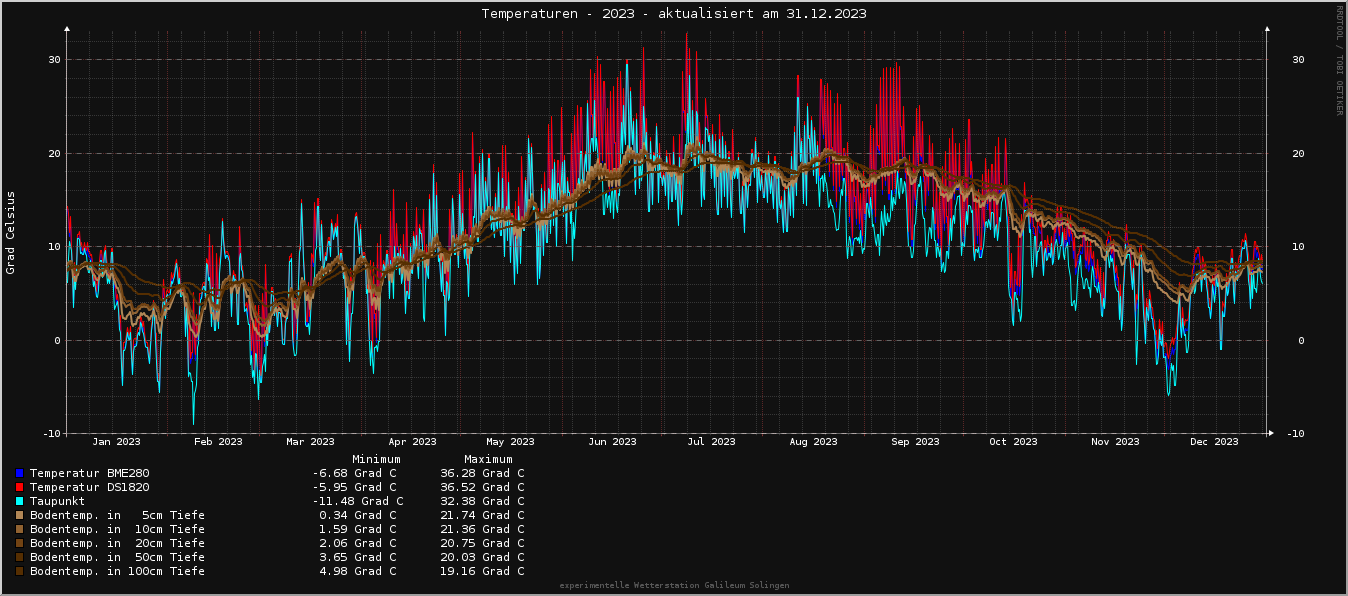Click the Taupunkt legend label
Screen dimensions: 1348x596
coord(57,501)
